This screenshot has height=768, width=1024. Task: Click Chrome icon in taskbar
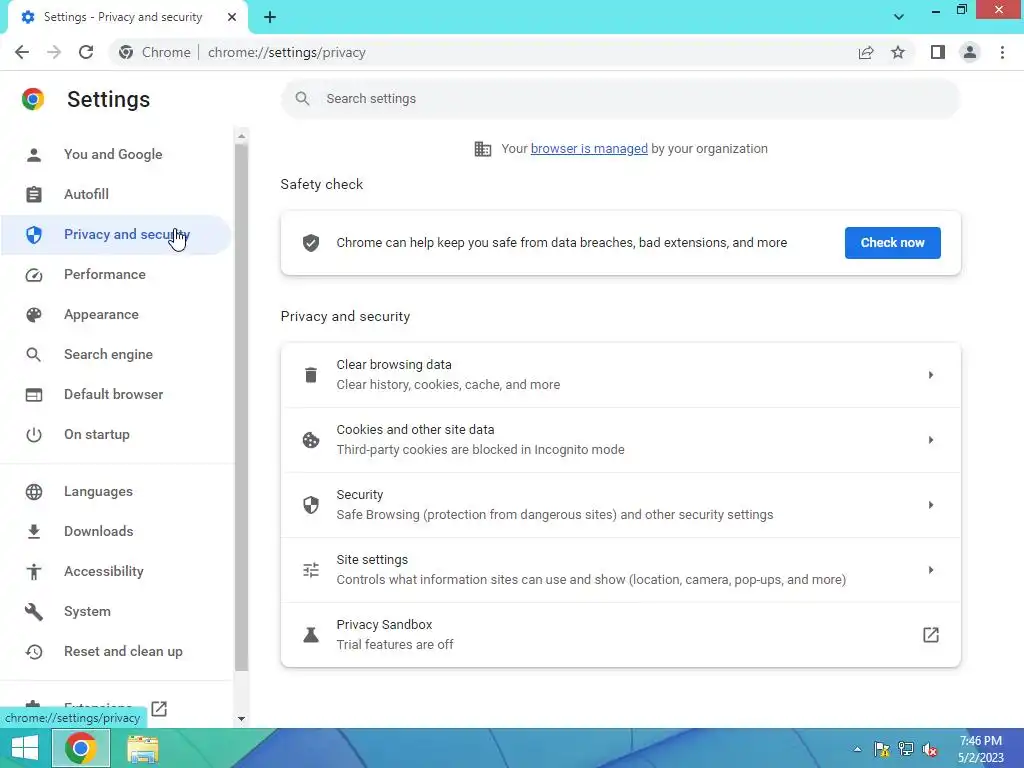[x=80, y=748]
